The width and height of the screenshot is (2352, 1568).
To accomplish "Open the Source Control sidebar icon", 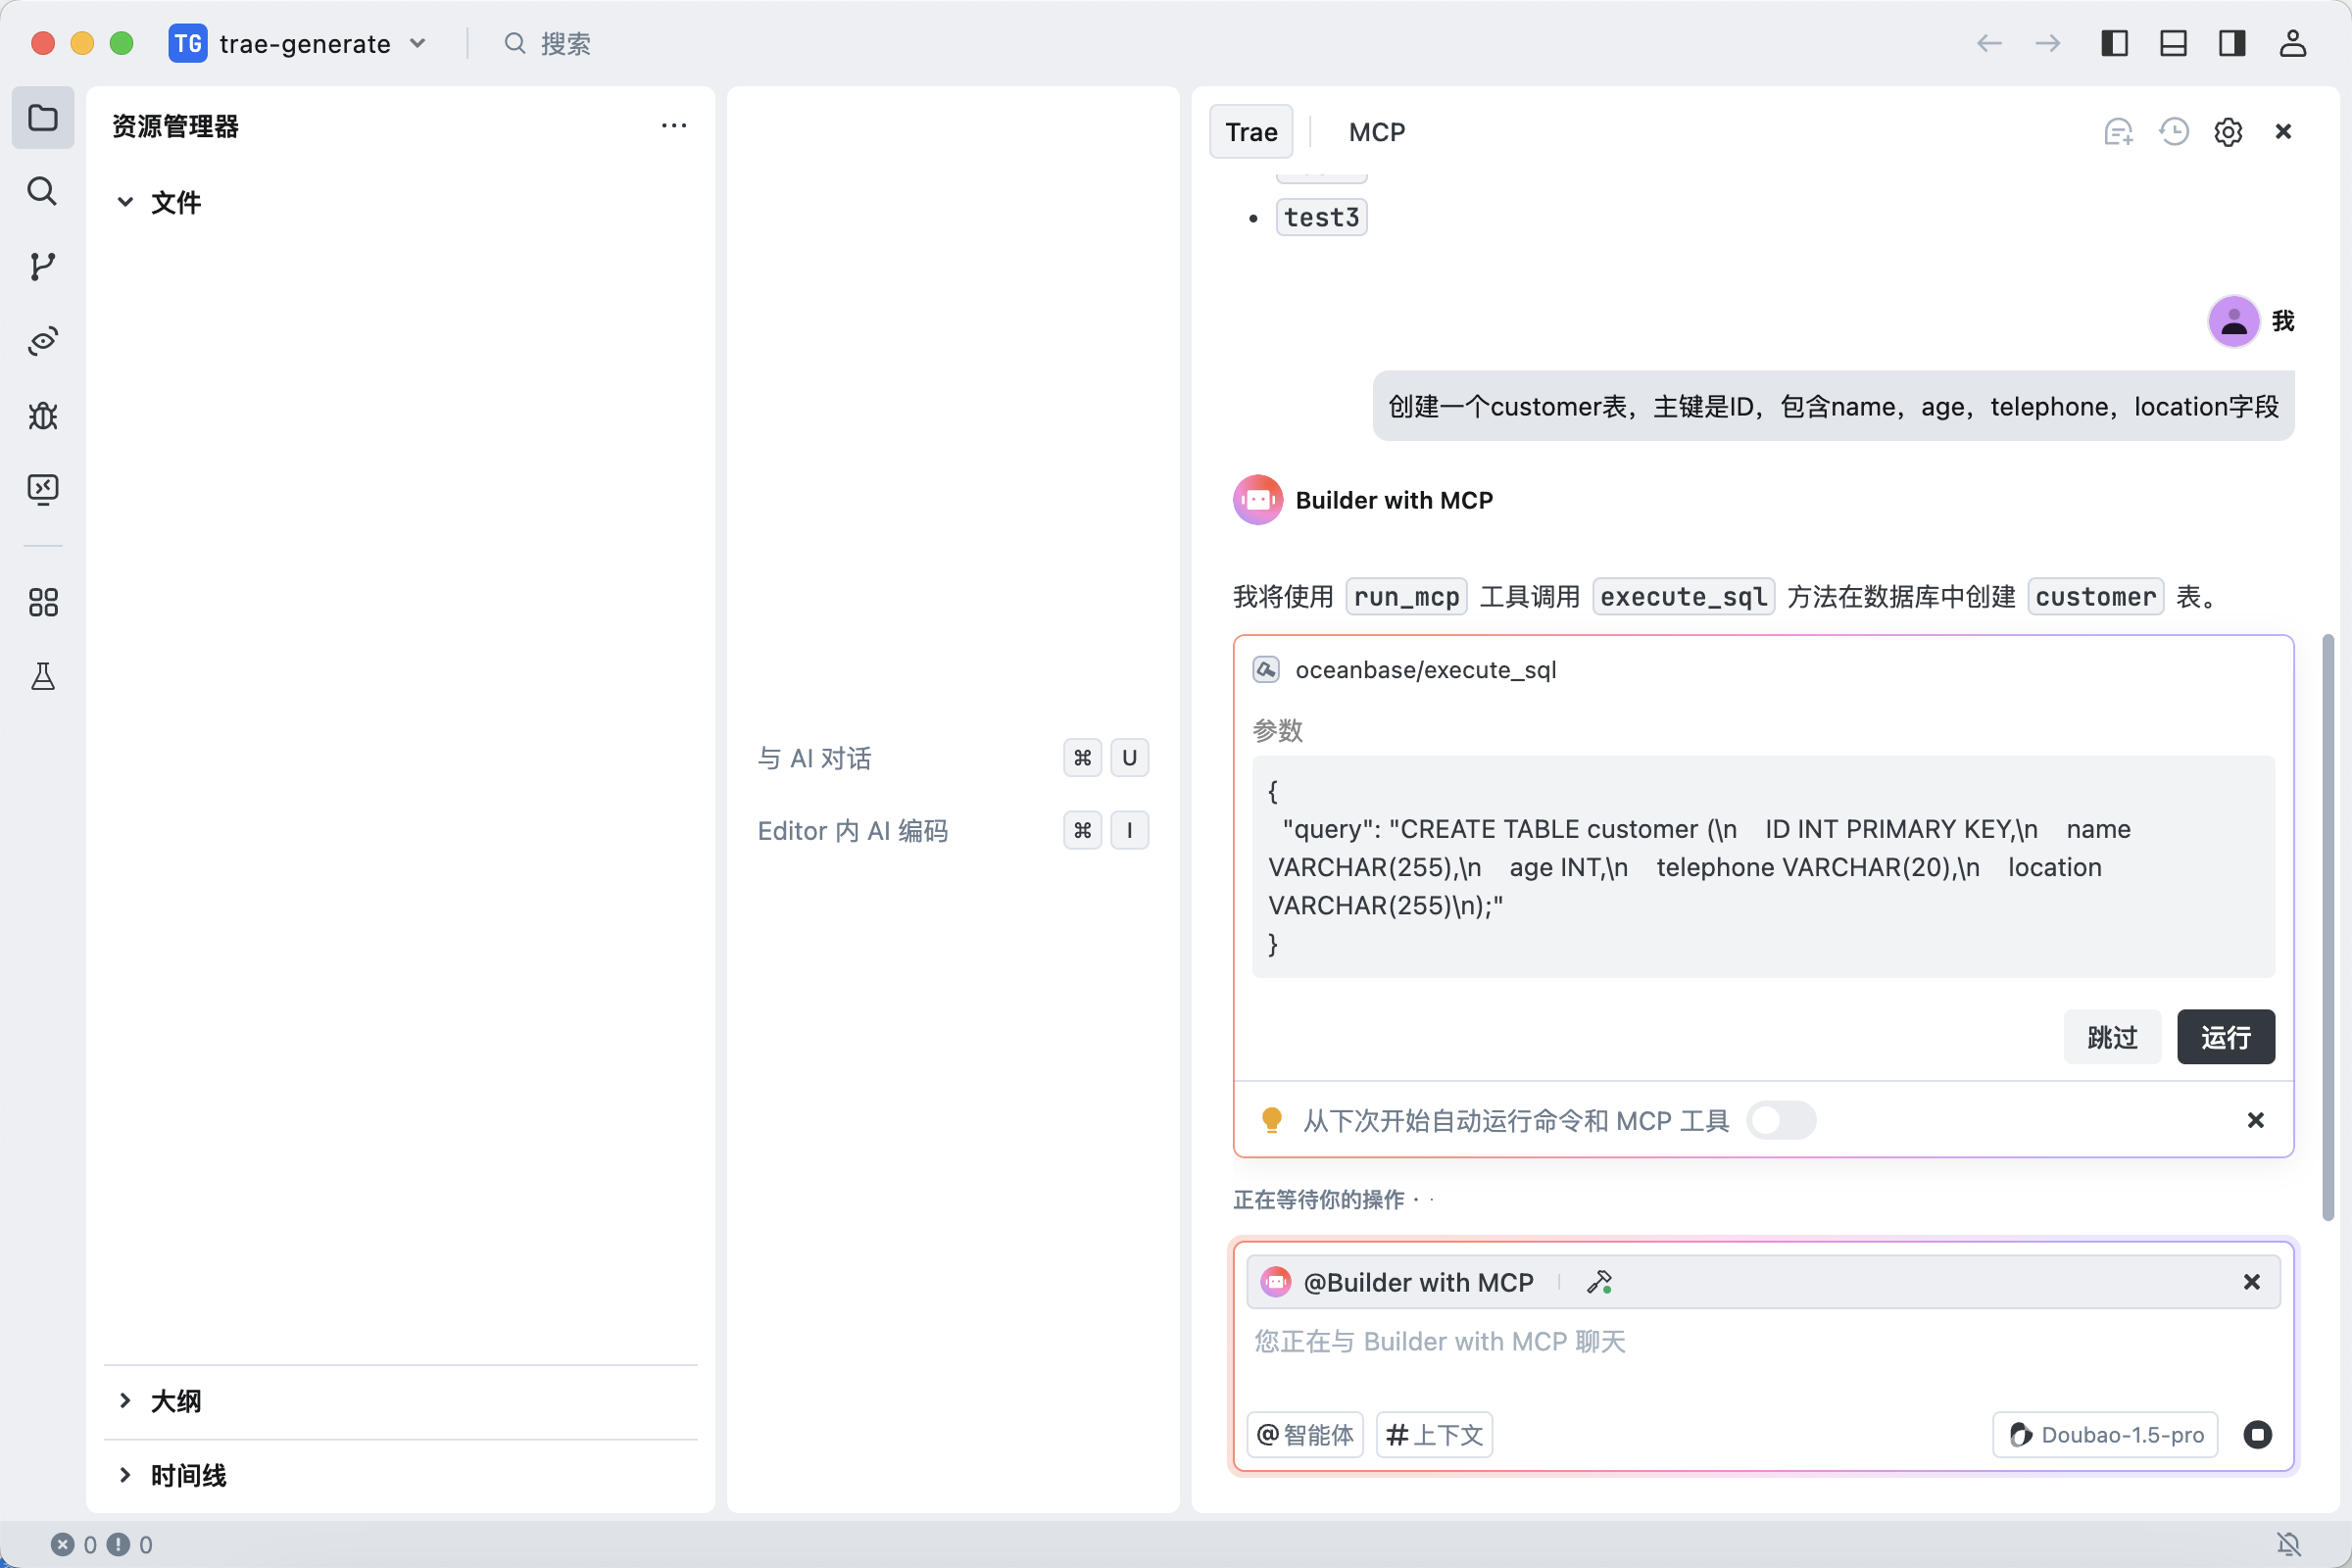I will click(x=42, y=266).
